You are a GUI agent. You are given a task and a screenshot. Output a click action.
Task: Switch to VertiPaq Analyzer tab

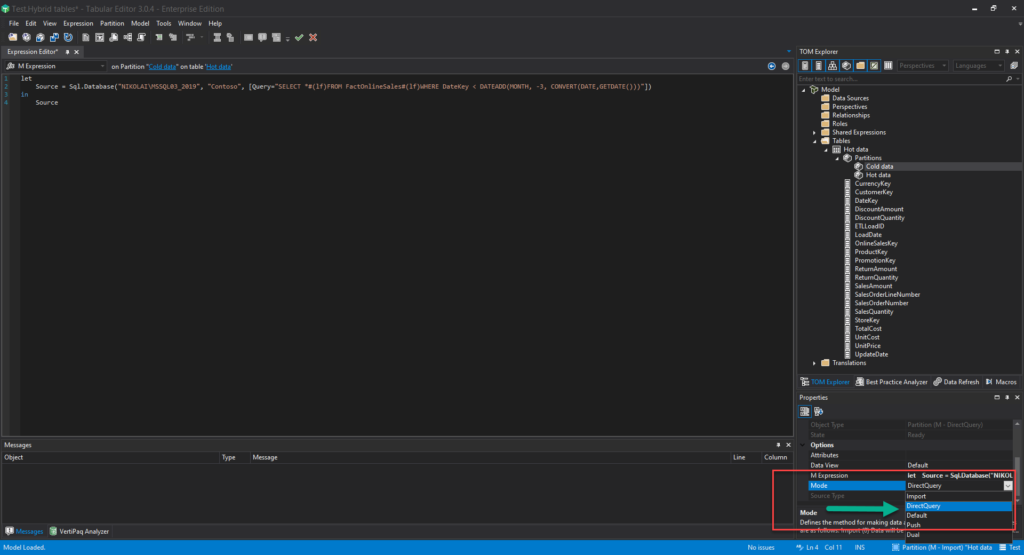click(x=79, y=531)
